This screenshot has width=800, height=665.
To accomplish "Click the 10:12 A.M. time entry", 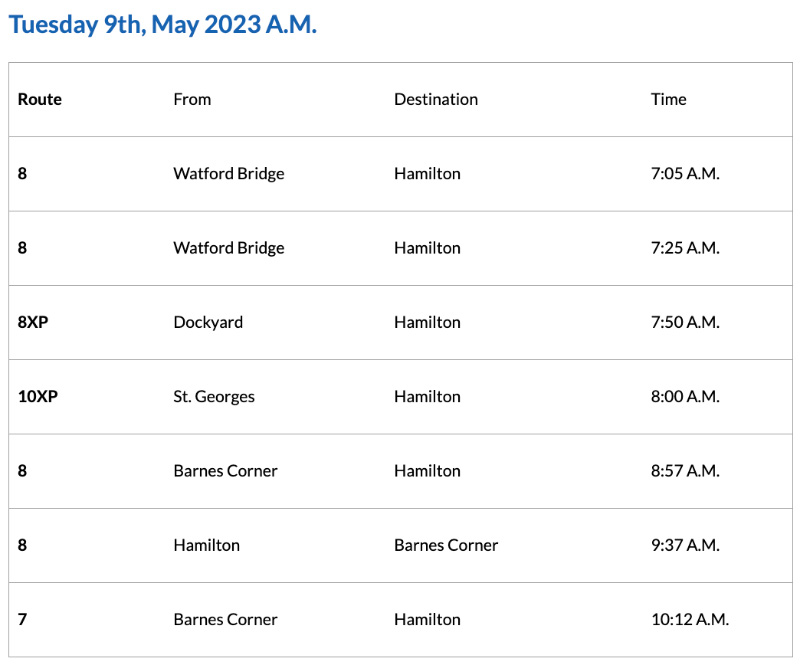I will [690, 619].
